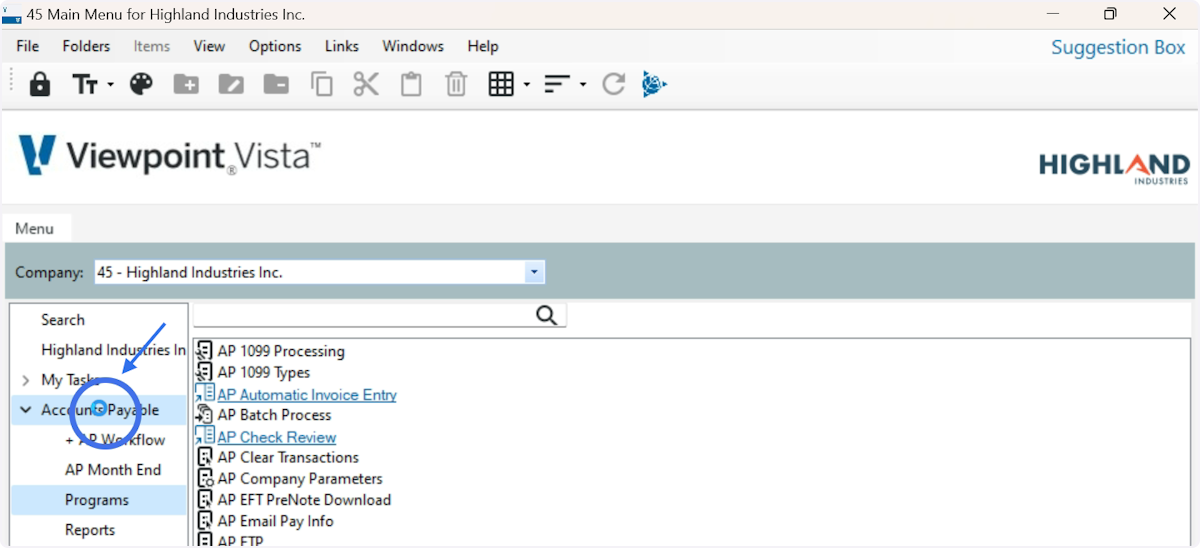Click the icon beside AP Batch Process
The height and width of the screenshot is (548, 1200).
tap(204, 415)
